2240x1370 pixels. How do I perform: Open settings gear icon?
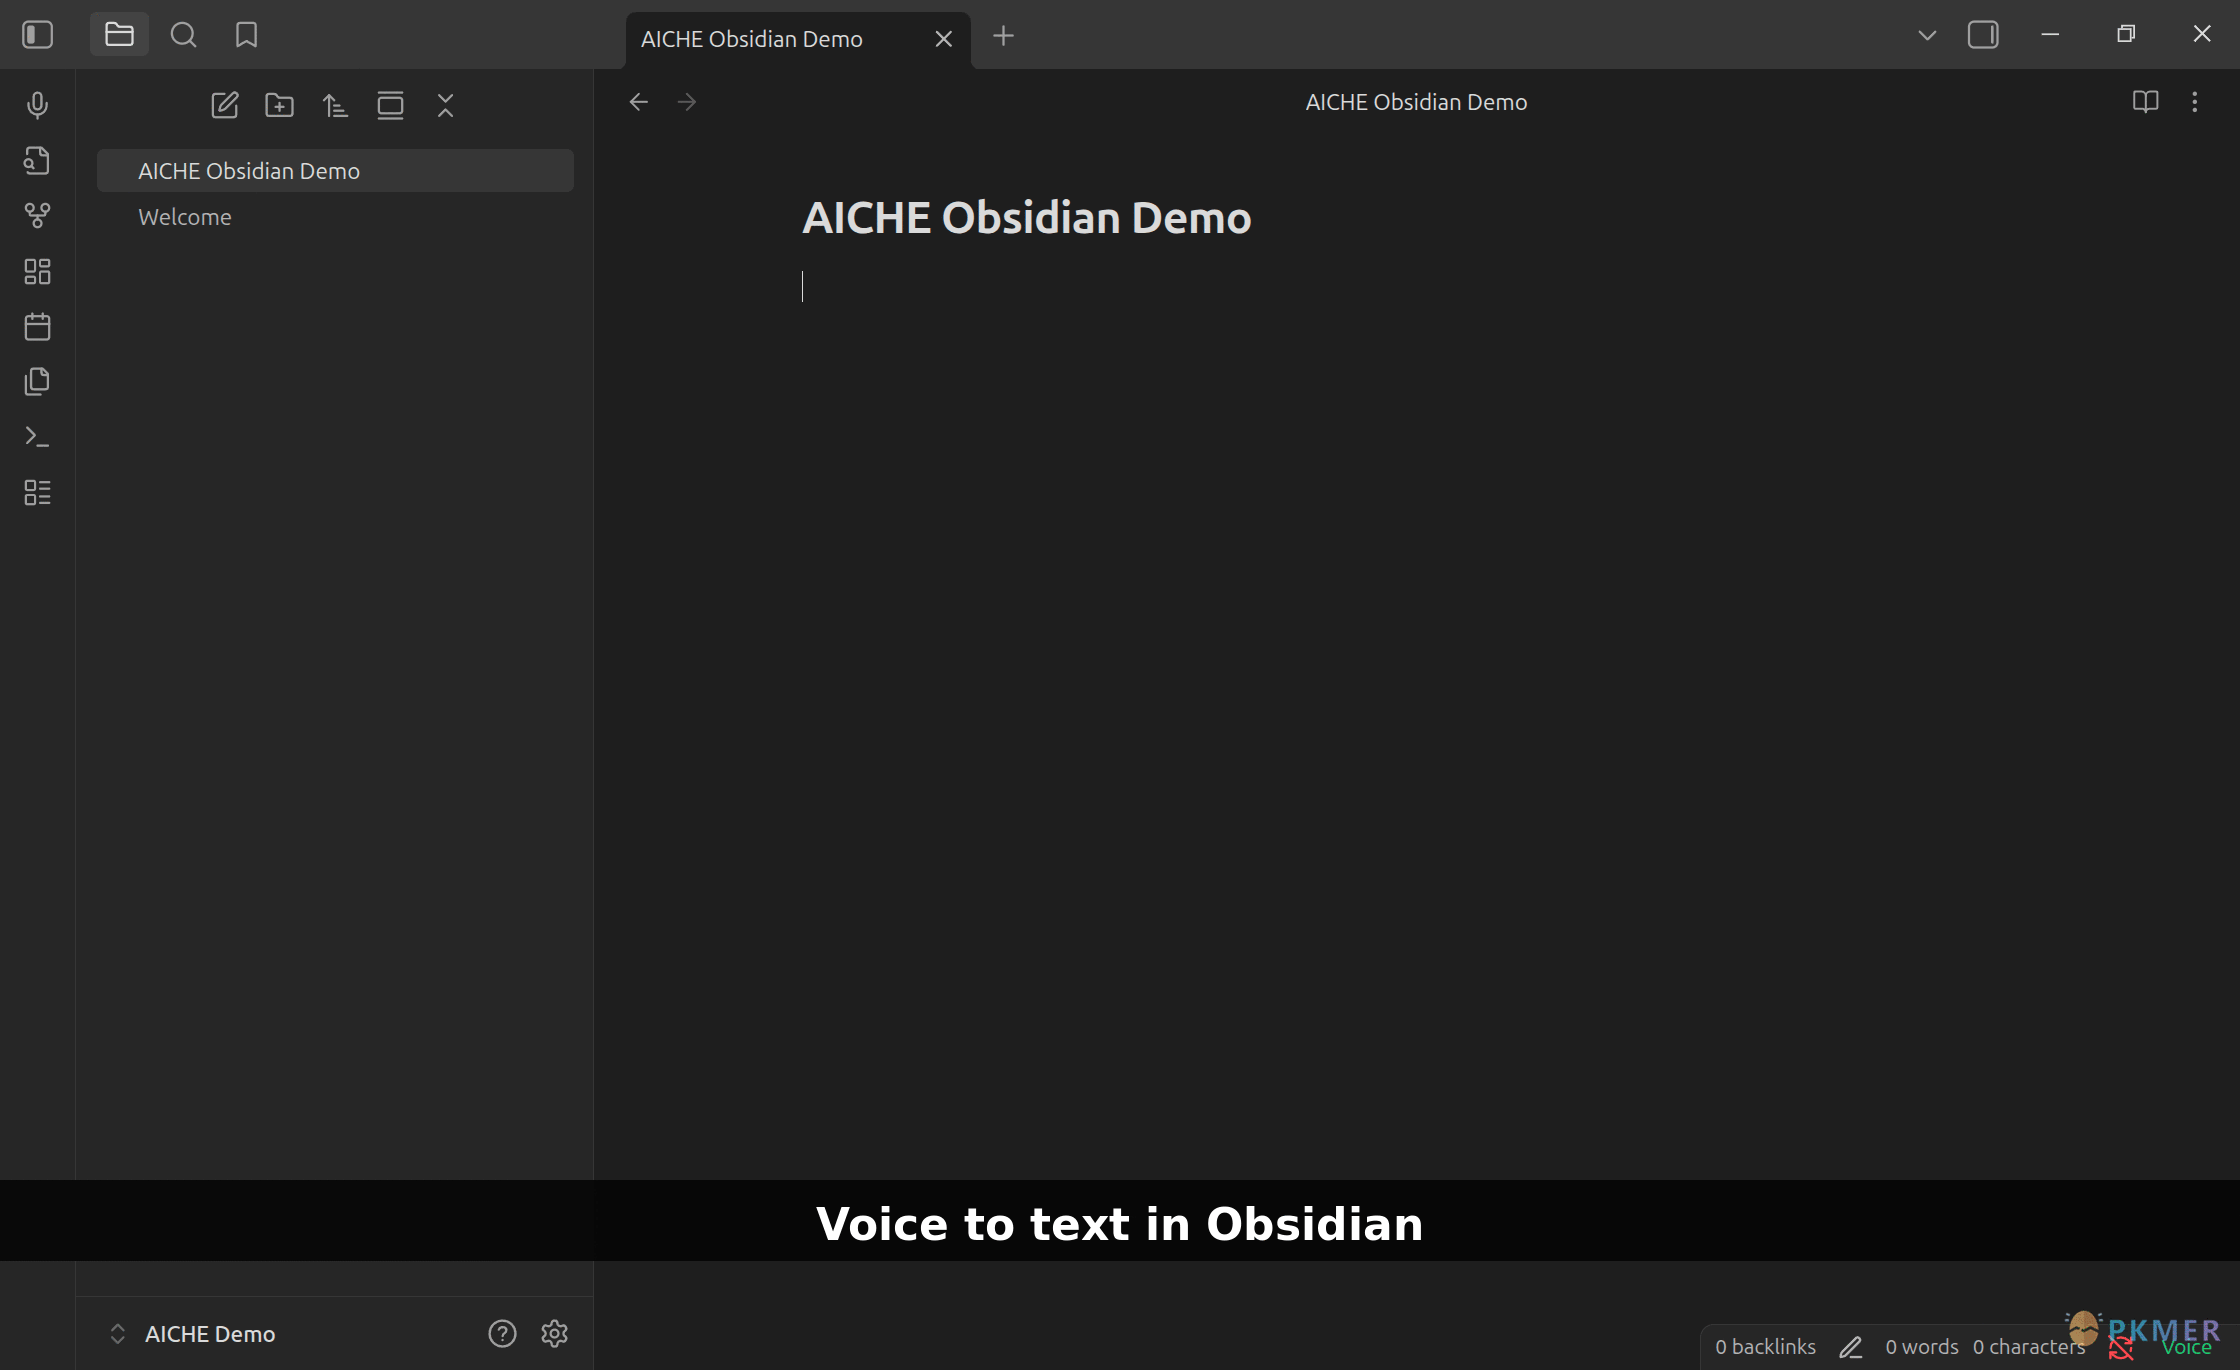[554, 1333]
